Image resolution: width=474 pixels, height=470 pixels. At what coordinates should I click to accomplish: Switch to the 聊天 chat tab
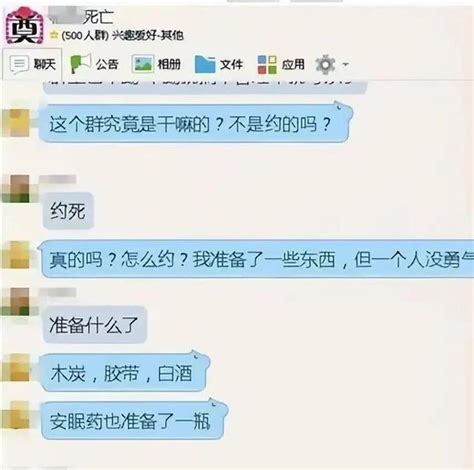click(32, 64)
